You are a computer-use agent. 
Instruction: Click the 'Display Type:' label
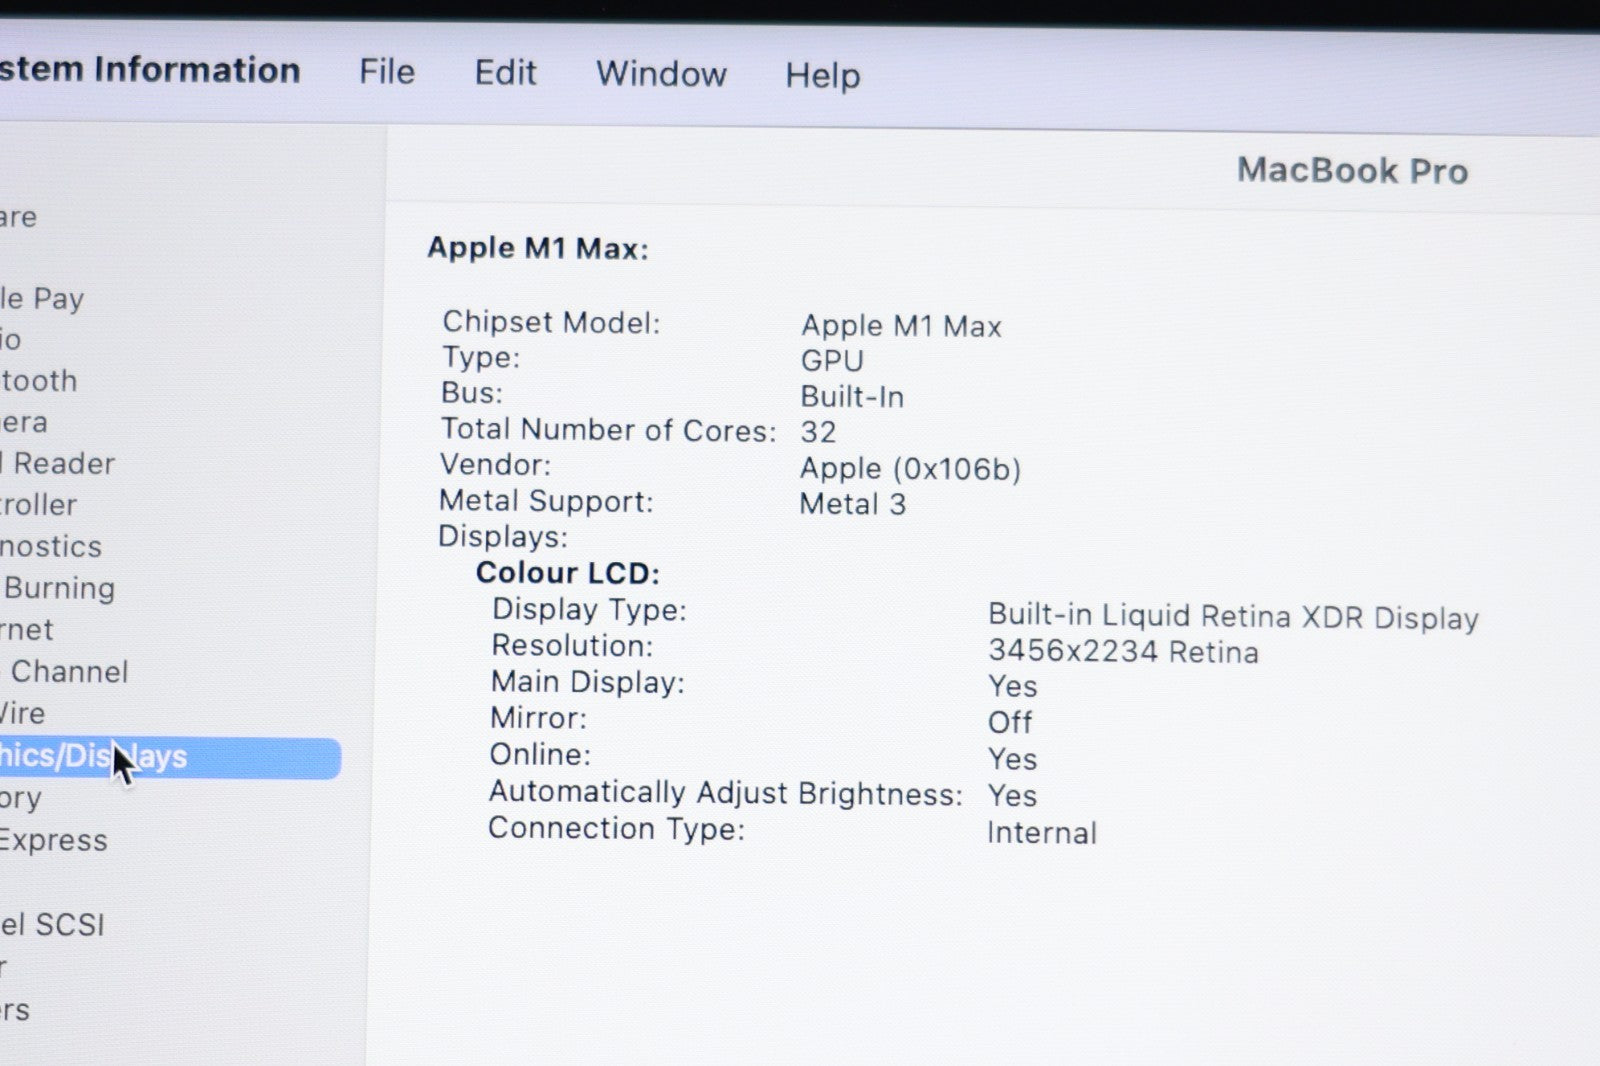pos(589,609)
